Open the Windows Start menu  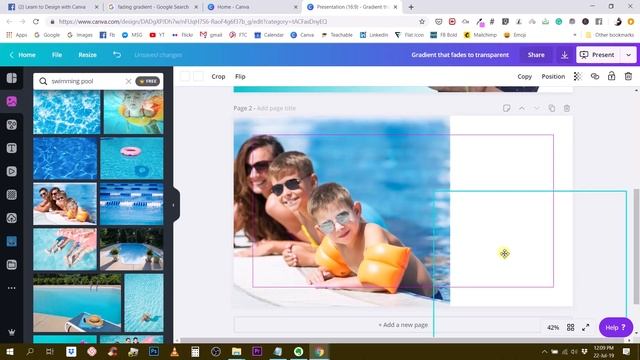coord(10,351)
